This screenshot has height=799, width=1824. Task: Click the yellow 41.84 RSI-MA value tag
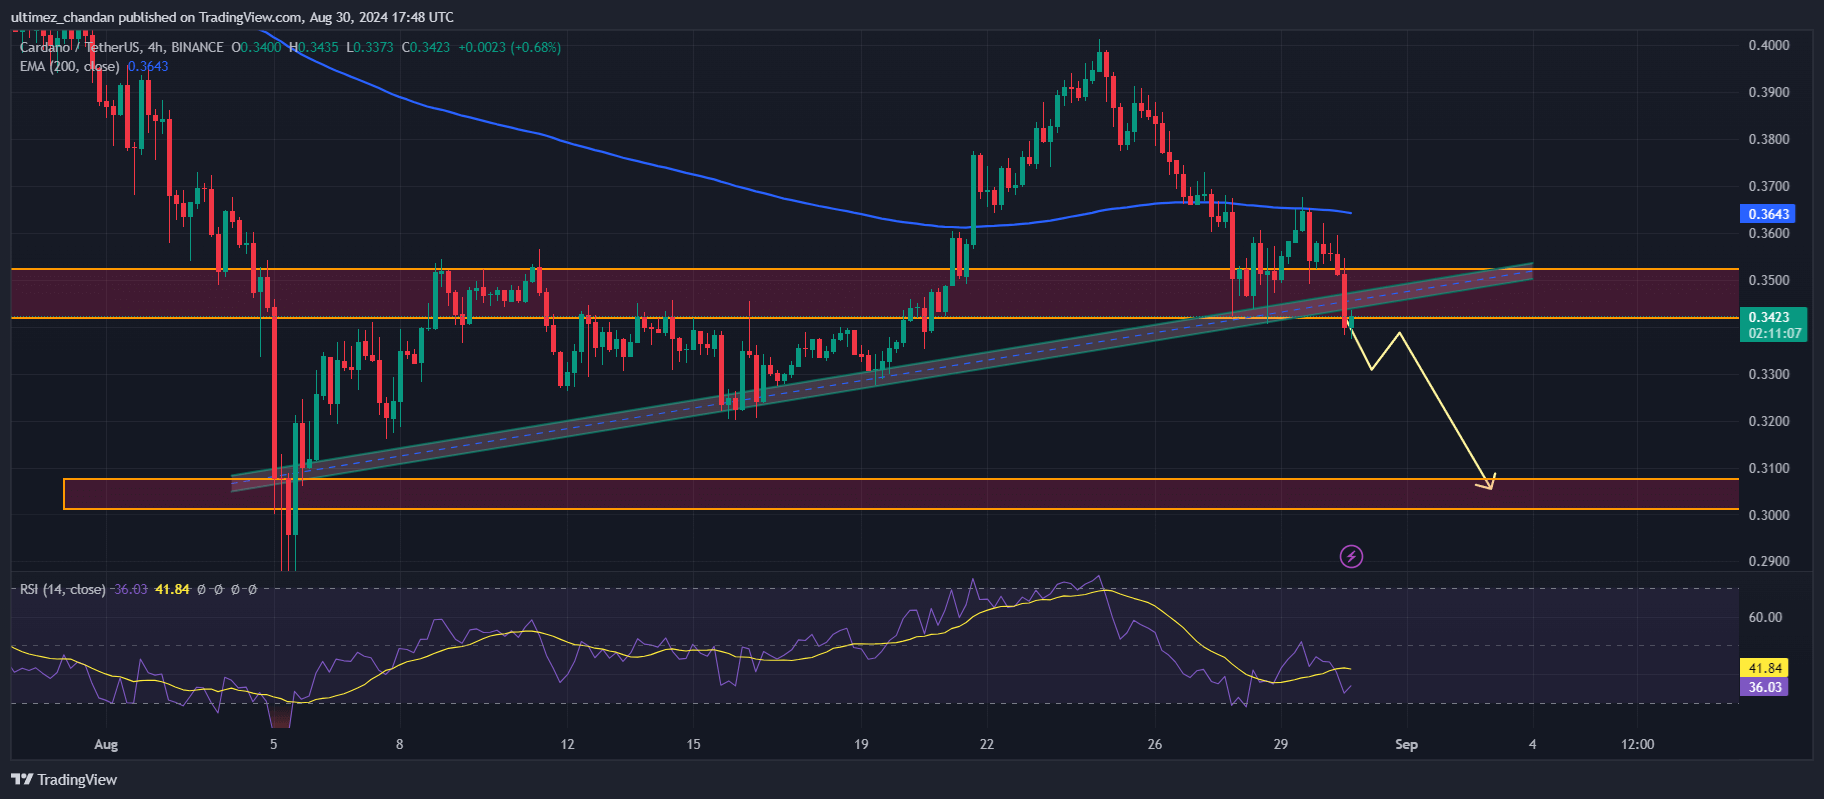(x=1765, y=668)
